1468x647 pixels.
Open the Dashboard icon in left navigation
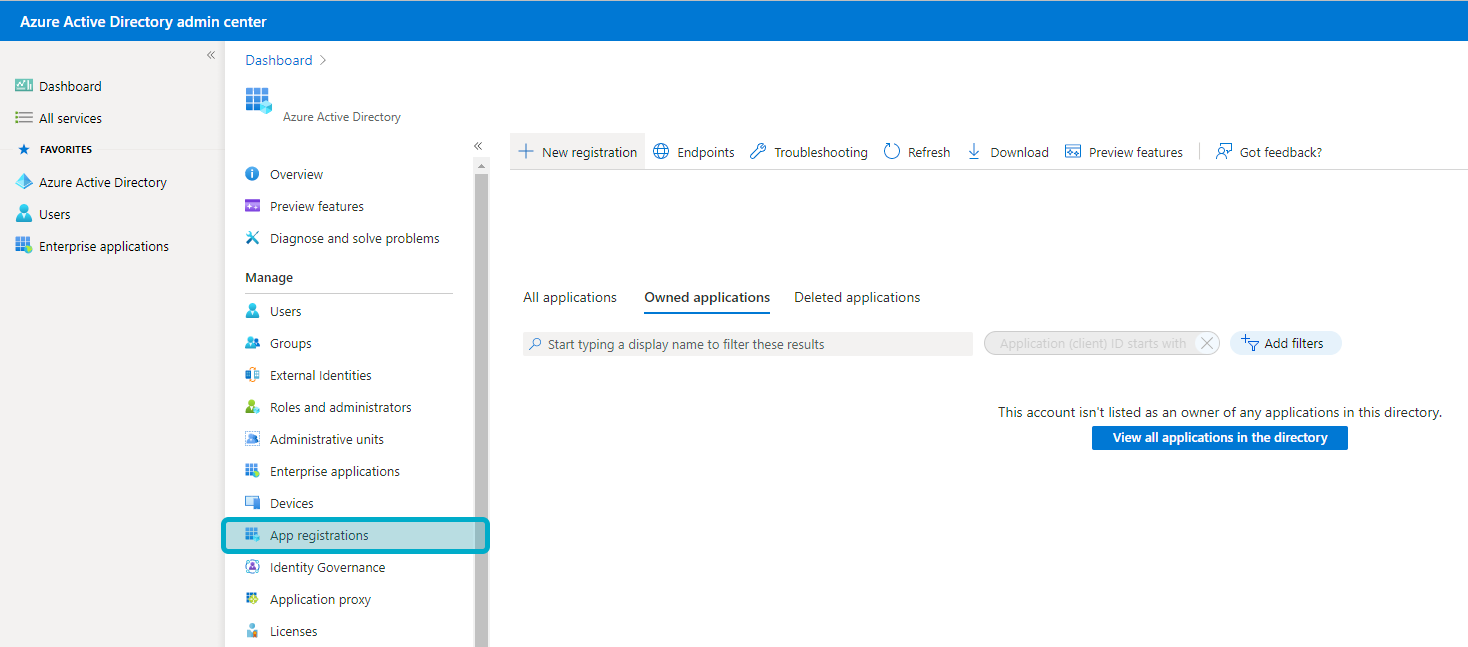point(24,86)
